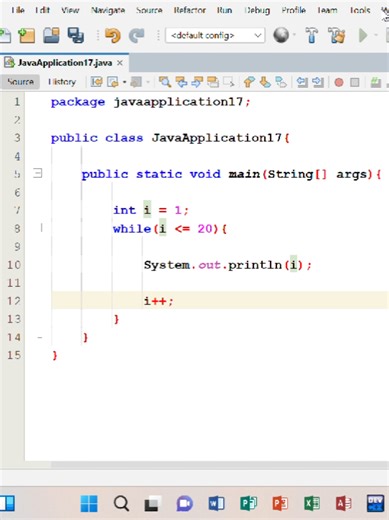Click the 'package' keyword on line 1
The height and width of the screenshot is (520, 389).
click(x=78, y=102)
